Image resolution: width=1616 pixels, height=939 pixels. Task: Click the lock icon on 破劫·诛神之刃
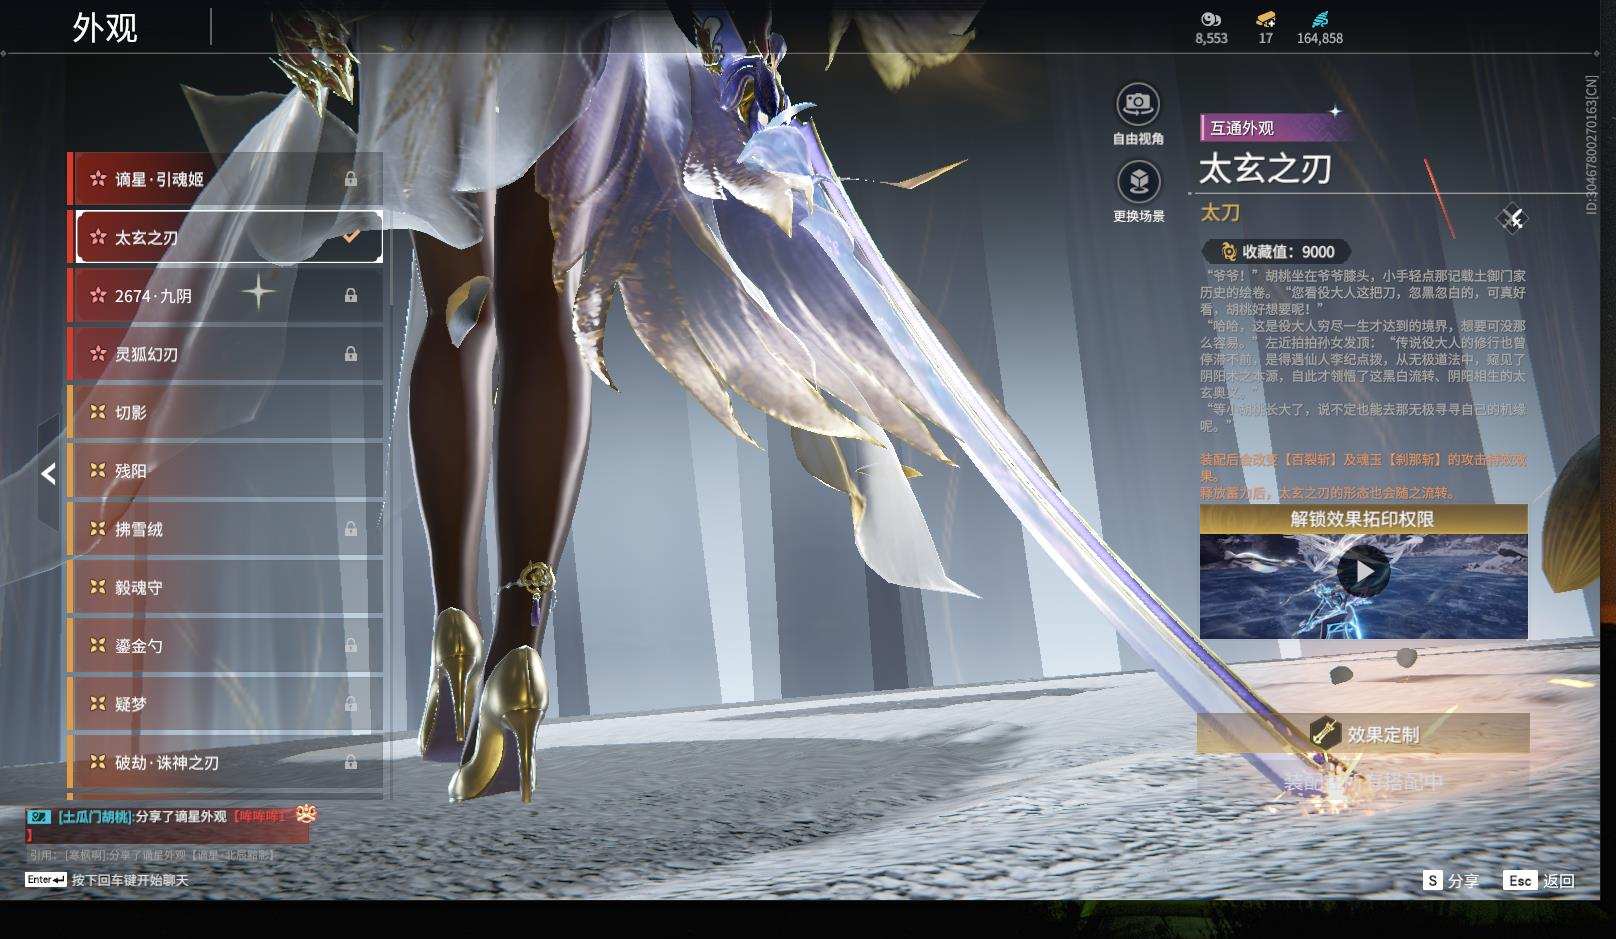(351, 762)
